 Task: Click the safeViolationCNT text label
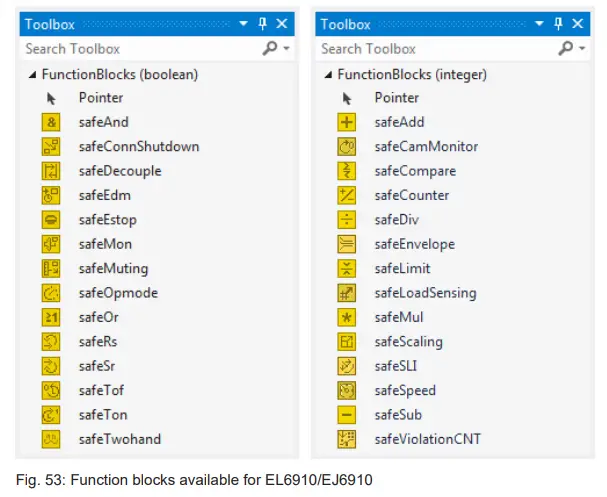tap(428, 439)
